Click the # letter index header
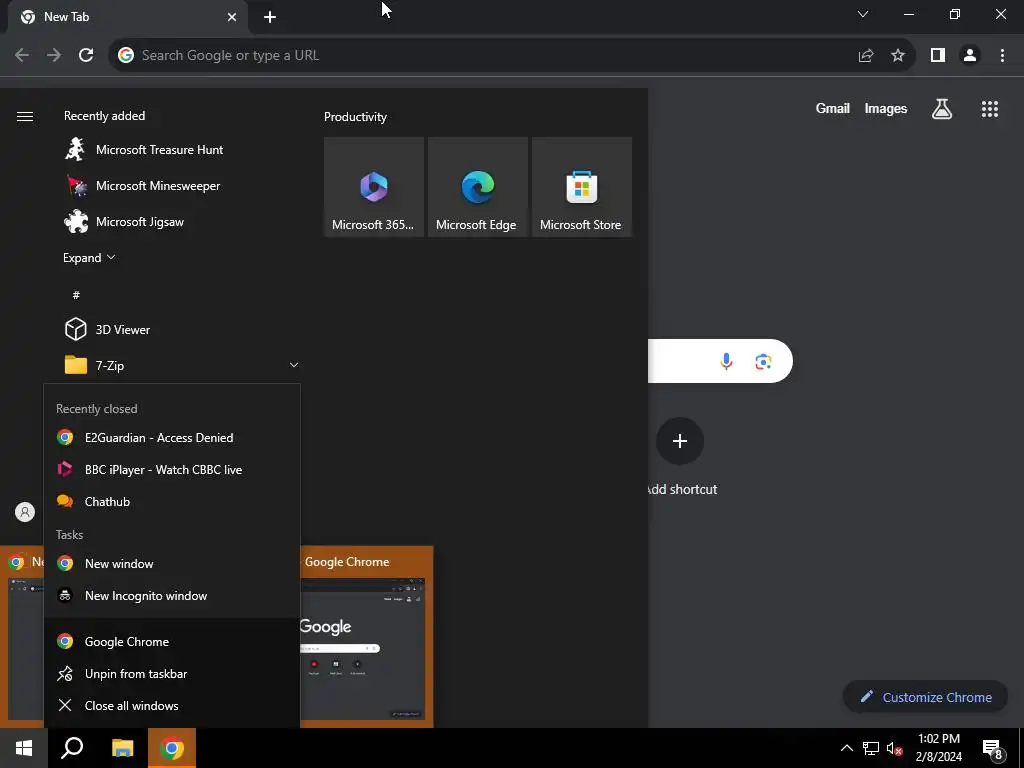The height and width of the screenshot is (768, 1024). tap(76, 295)
